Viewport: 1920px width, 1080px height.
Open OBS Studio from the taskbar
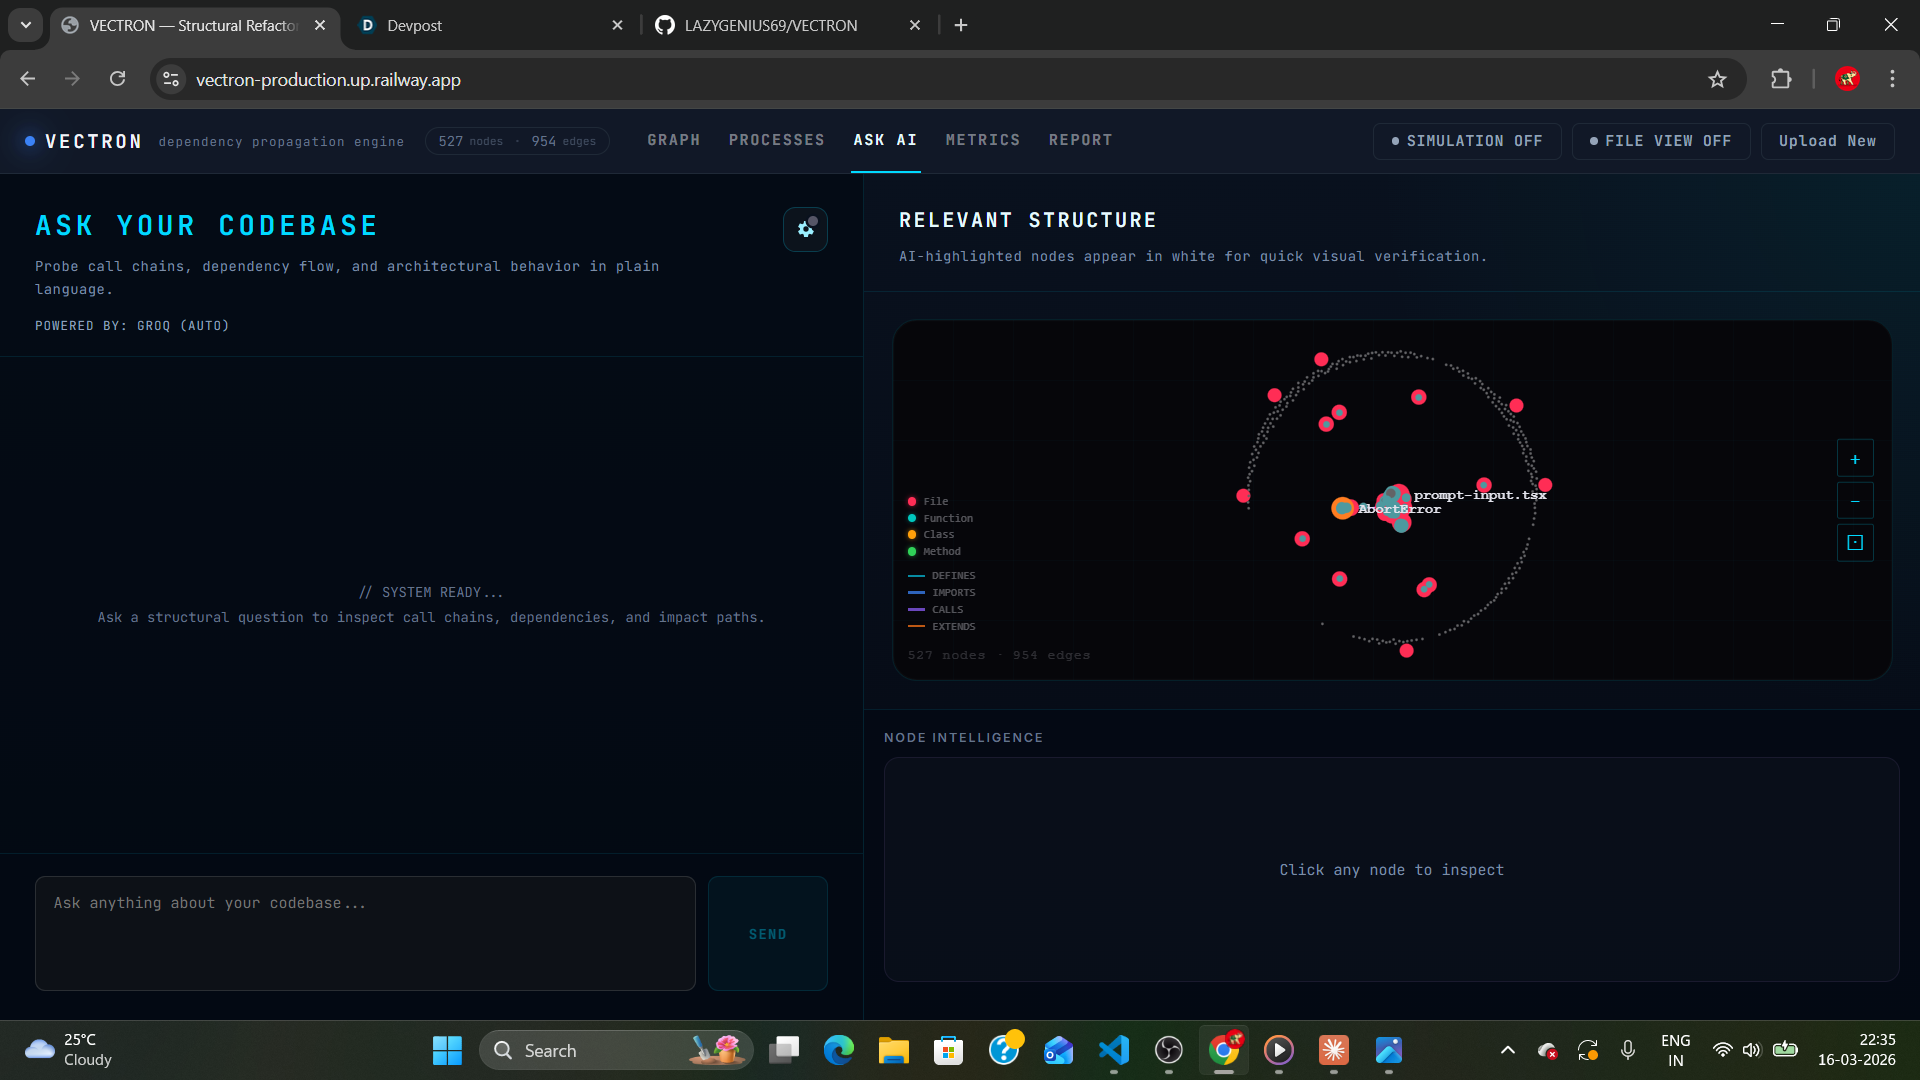[x=1170, y=1050]
